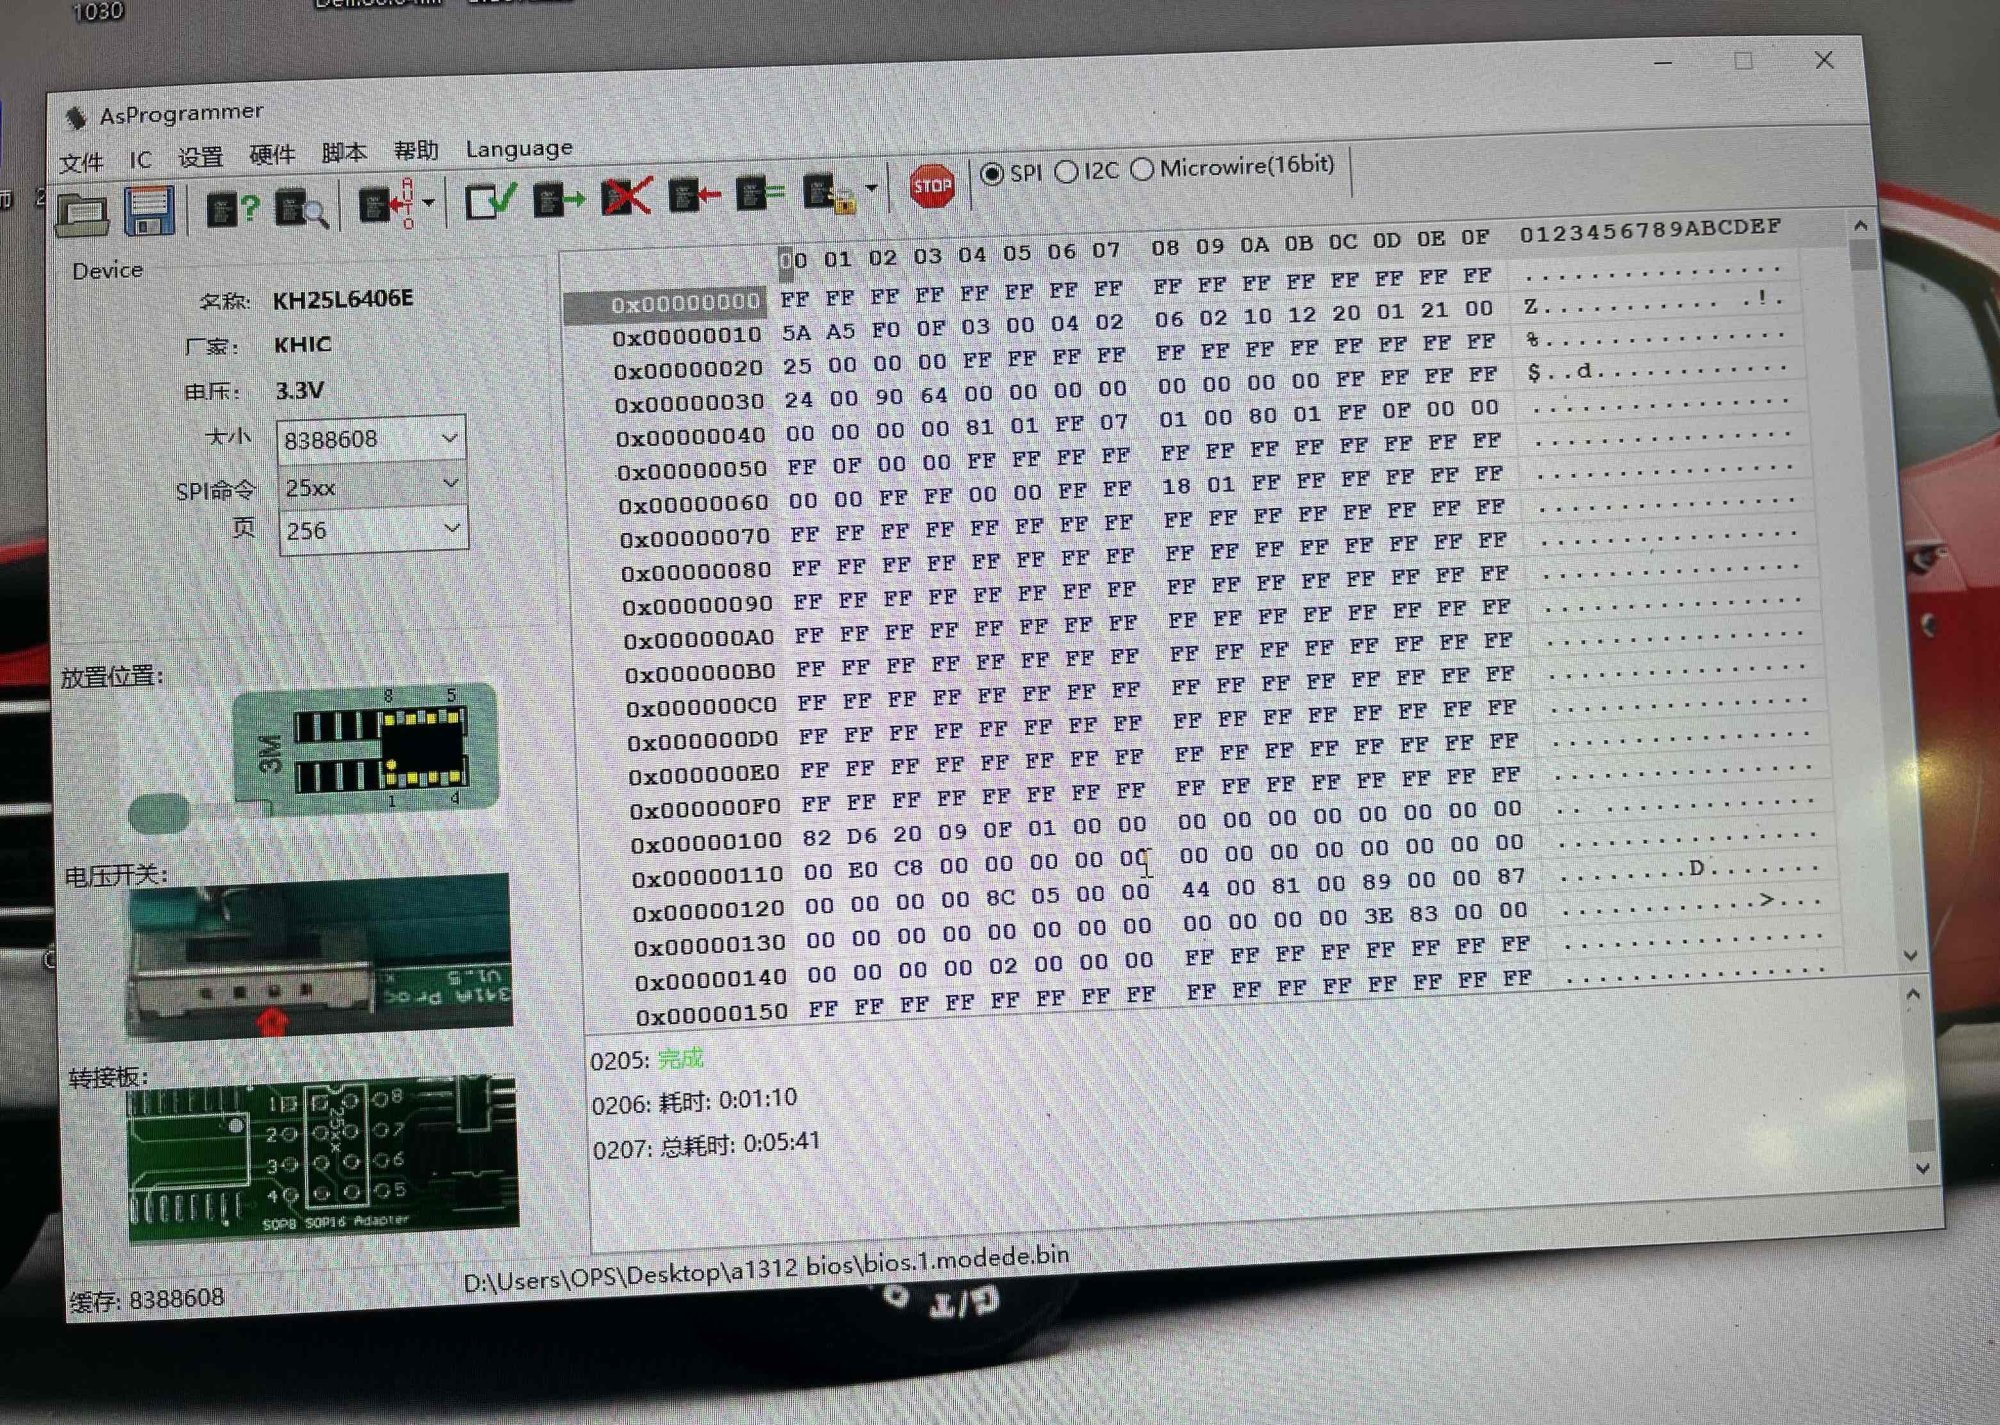This screenshot has width=2000, height=1425.
Task: Open the 硬件 hardware menu
Action: (x=271, y=155)
